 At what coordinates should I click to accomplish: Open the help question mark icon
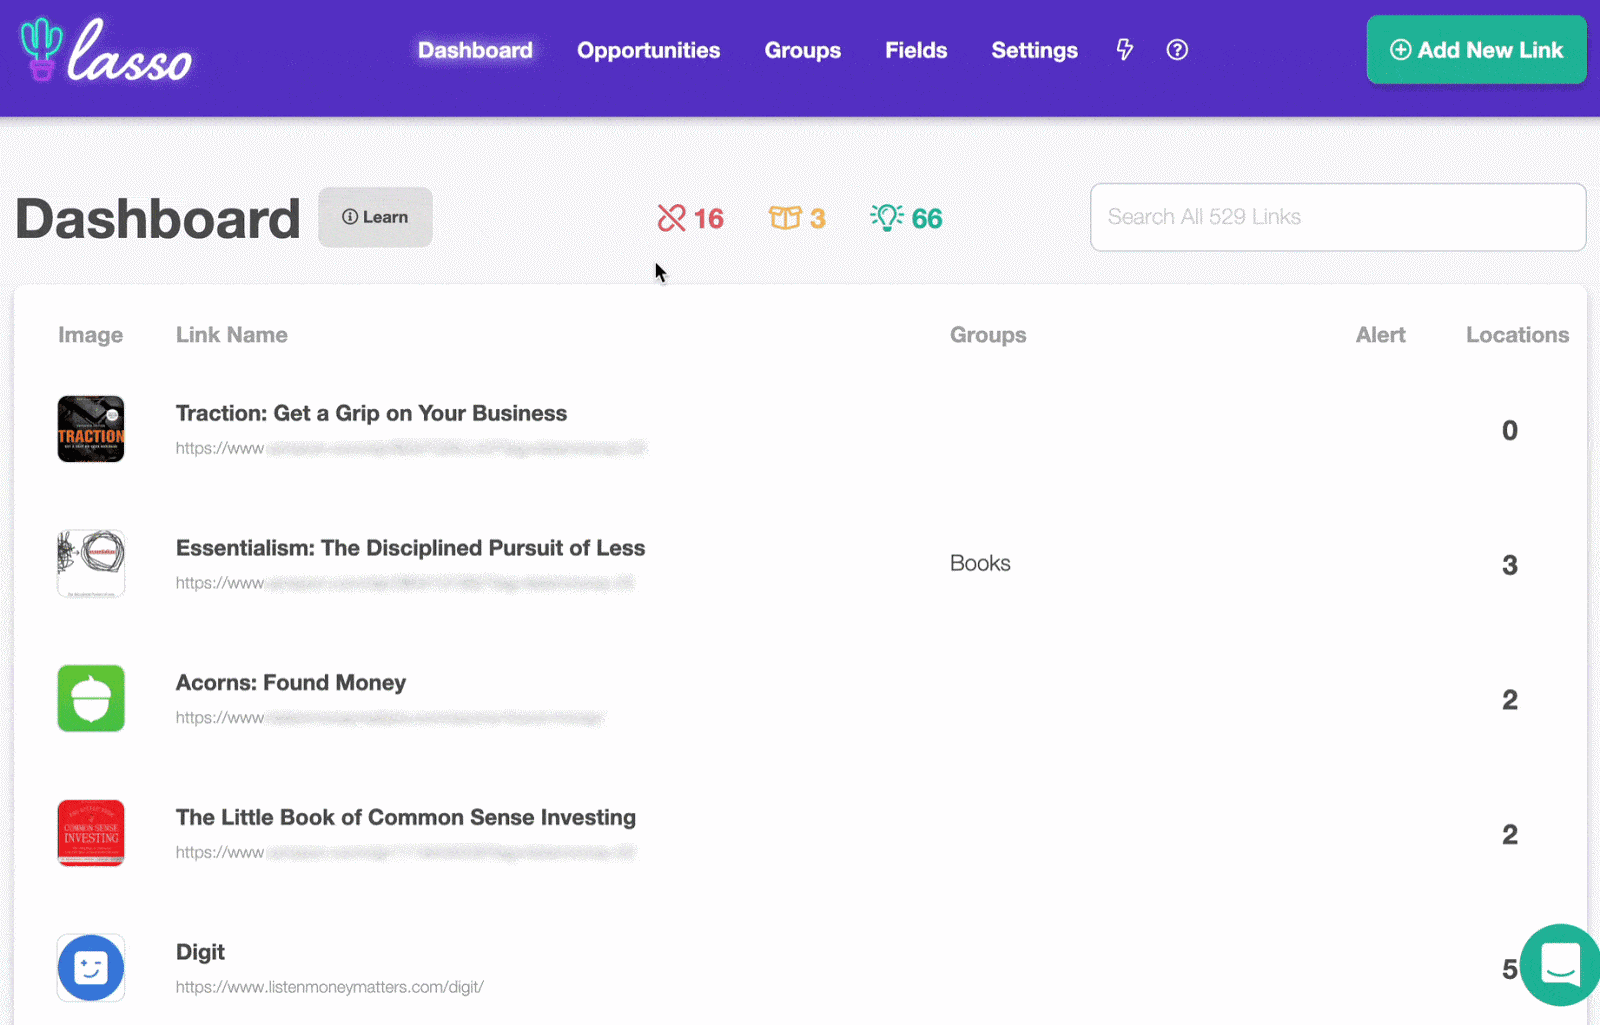click(1177, 50)
